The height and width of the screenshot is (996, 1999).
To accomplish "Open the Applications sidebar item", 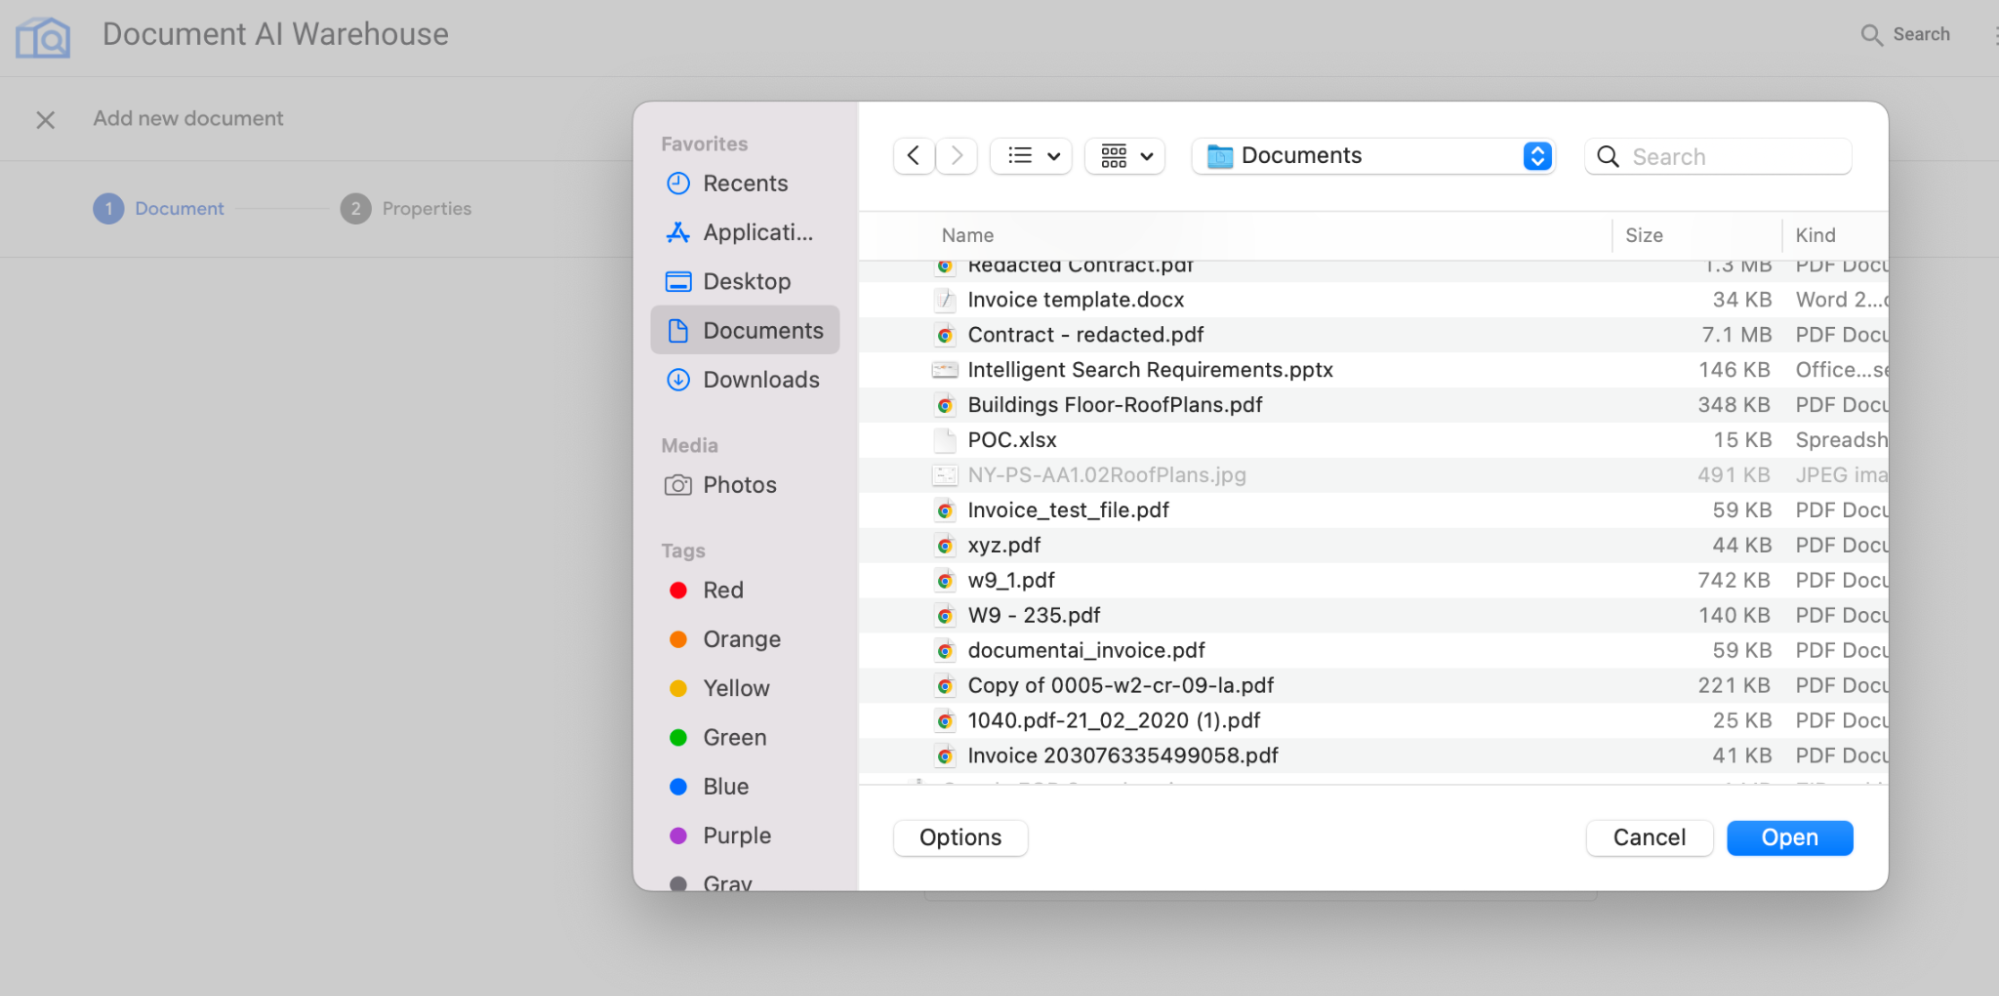I will pyautogui.click(x=756, y=232).
